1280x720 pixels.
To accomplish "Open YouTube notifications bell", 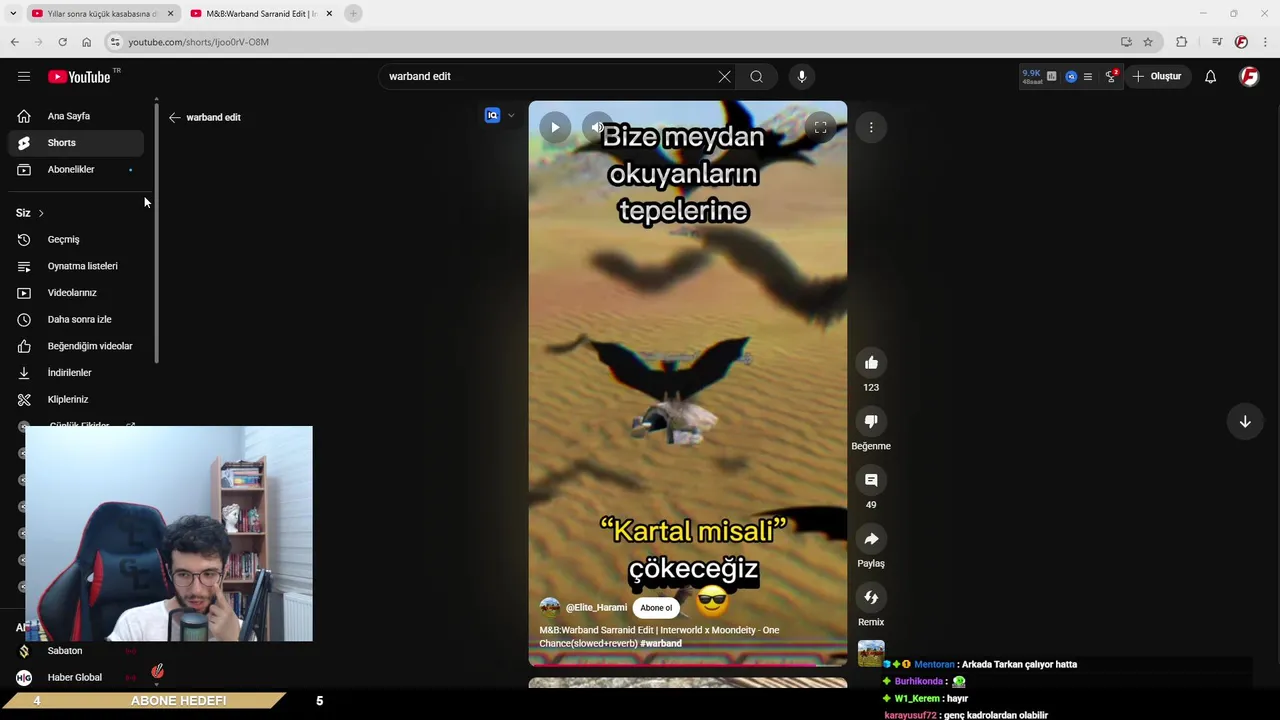I will pyautogui.click(x=1210, y=76).
